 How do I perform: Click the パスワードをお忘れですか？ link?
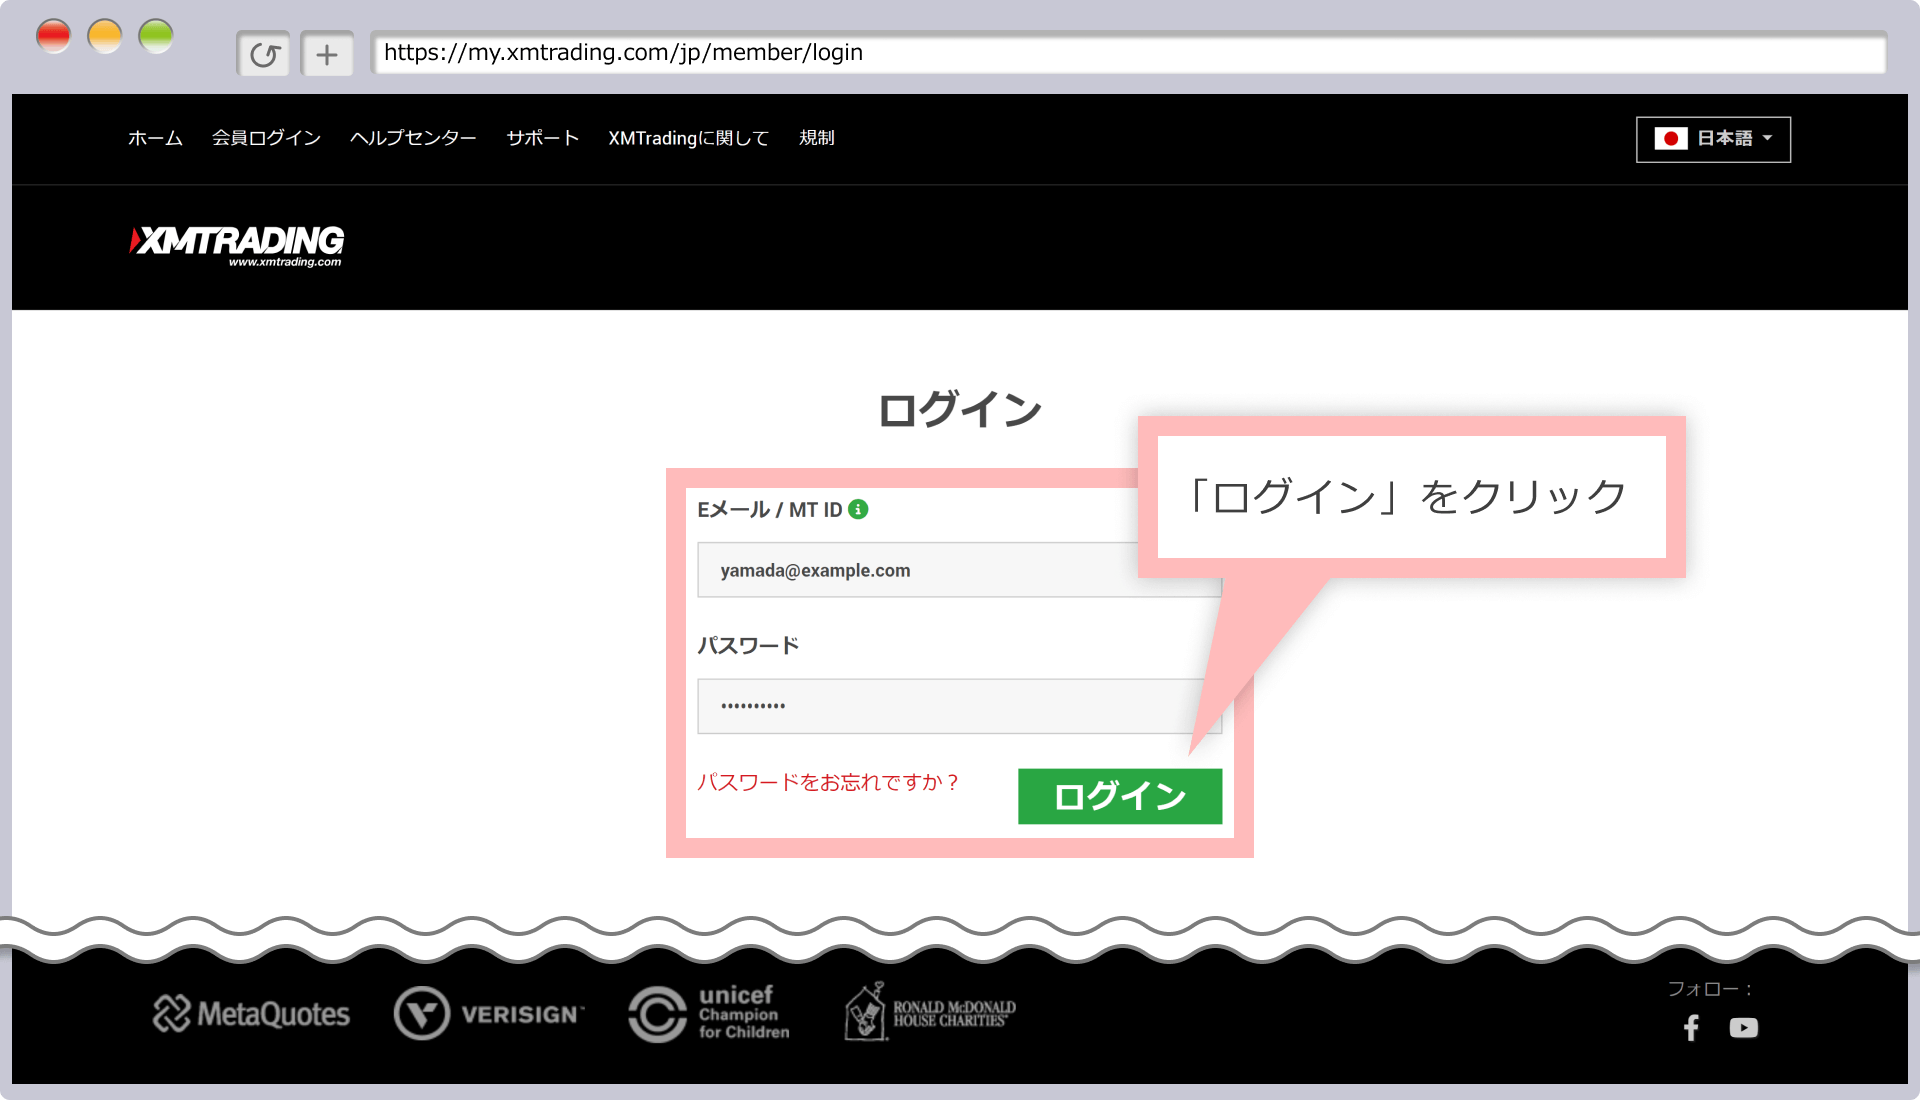pyautogui.click(x=828, y=782)
